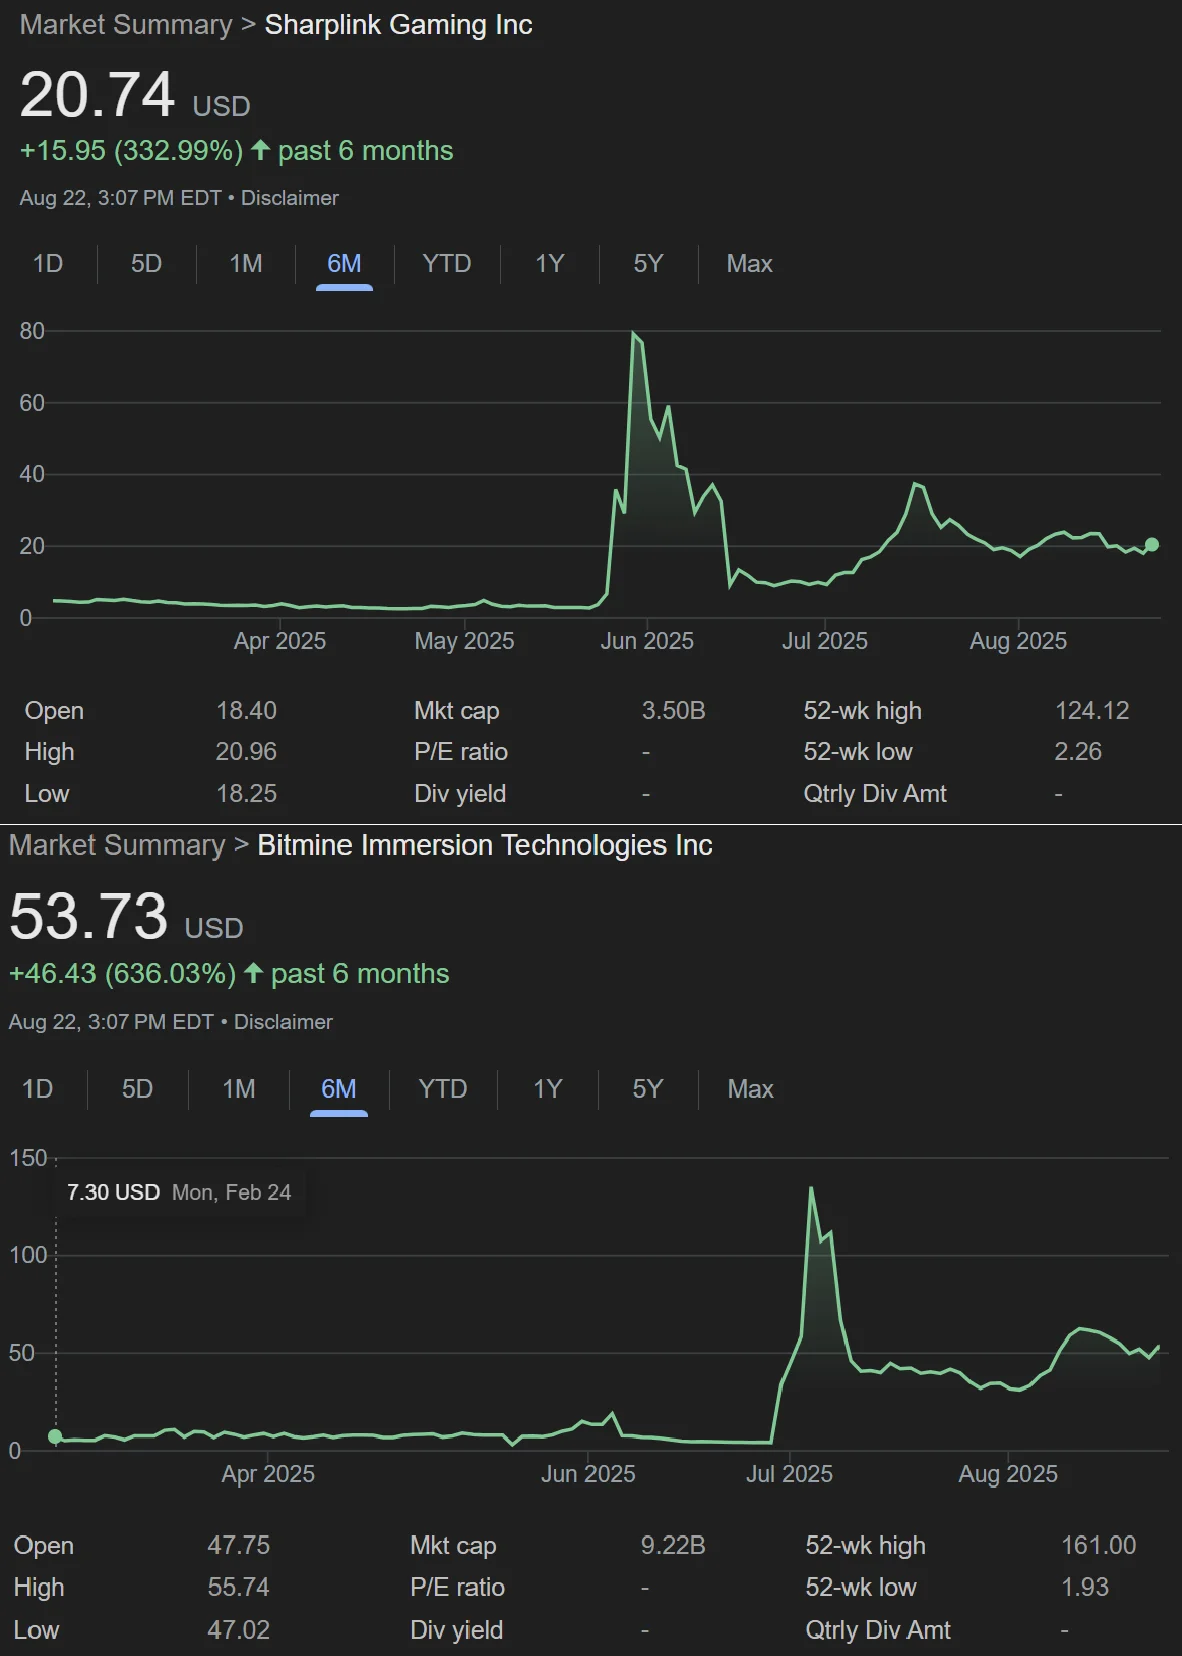Click 'P/E ratio' label in Sharplink stats
Viewport: 1182px width, 1656px height.
click(461, 752)
